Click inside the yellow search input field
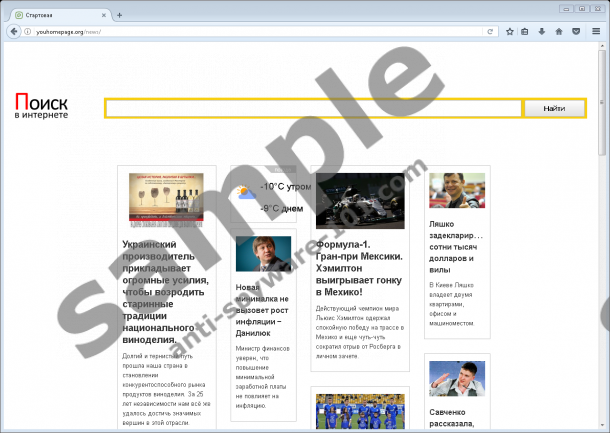Image resolution: width=610 pixels, height=433 pixels. pyautogui.click(x=313, y=109)
